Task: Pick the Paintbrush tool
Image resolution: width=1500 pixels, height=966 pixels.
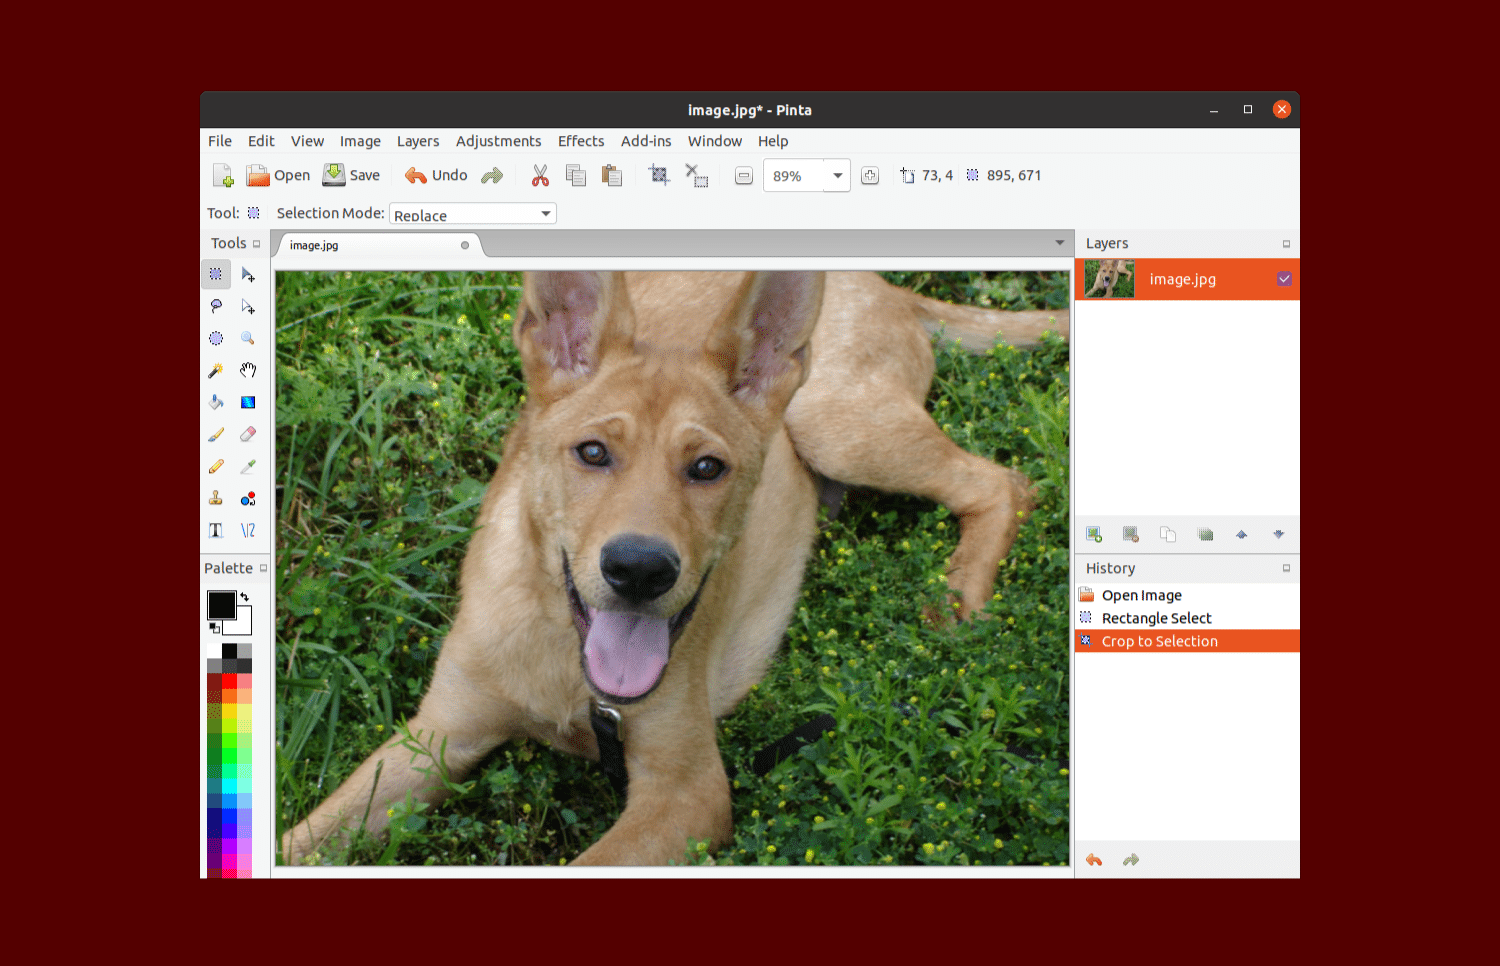Action: (216, 434)
